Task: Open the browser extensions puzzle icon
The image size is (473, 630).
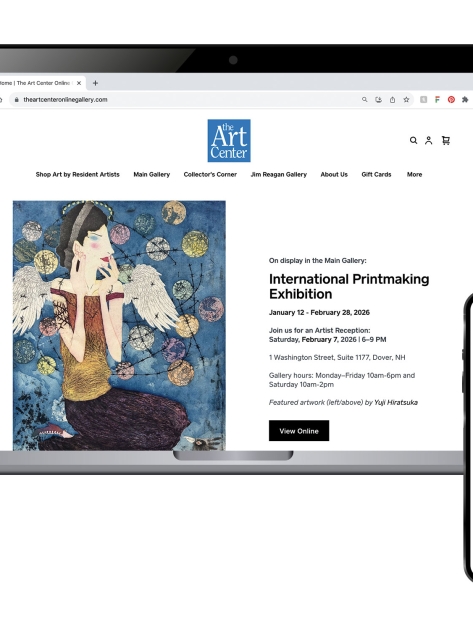Action: point(465,100)
